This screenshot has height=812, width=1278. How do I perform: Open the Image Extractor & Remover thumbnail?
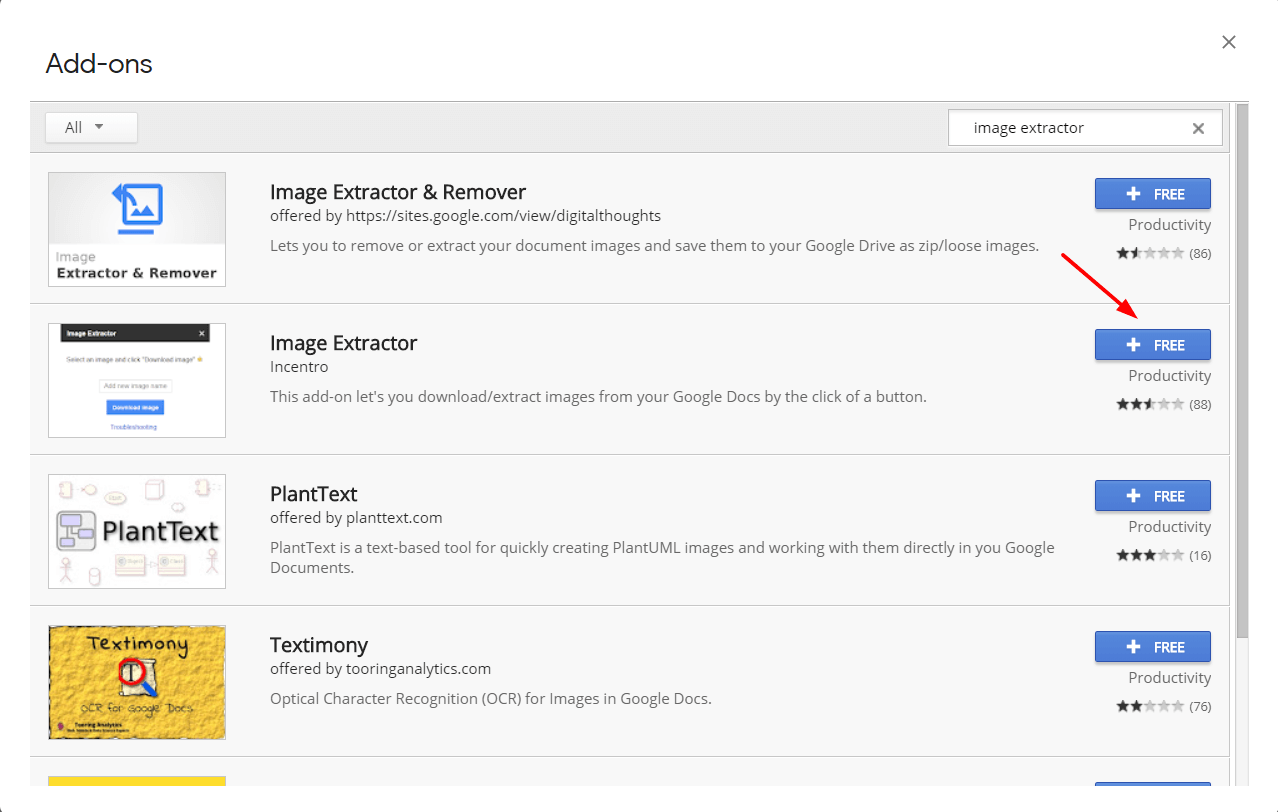point(137,229)
